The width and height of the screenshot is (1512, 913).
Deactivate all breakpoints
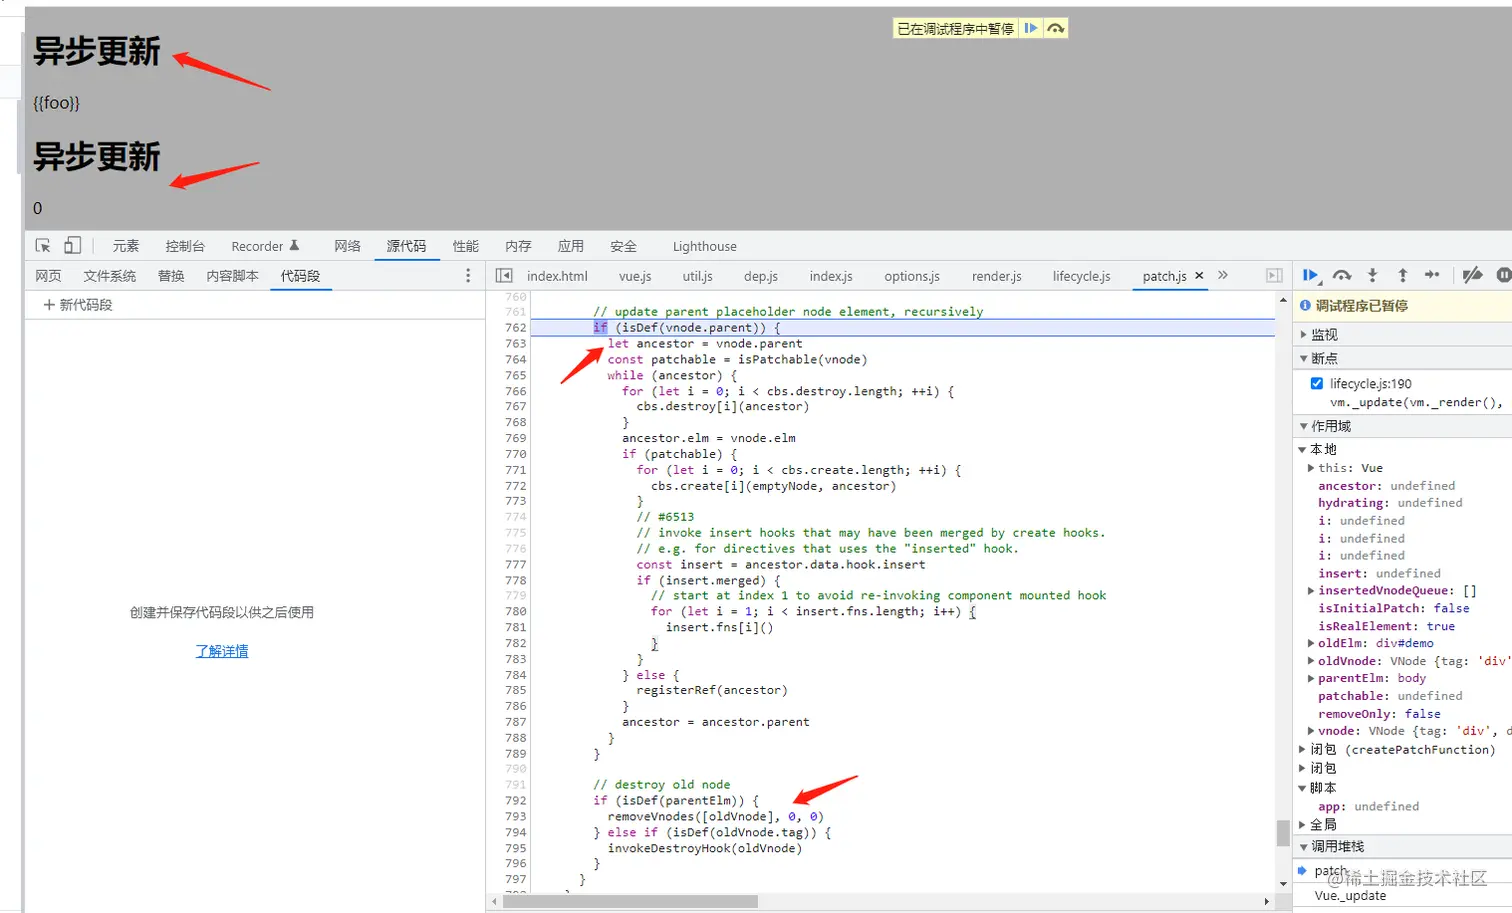[x=1472, y=275]
